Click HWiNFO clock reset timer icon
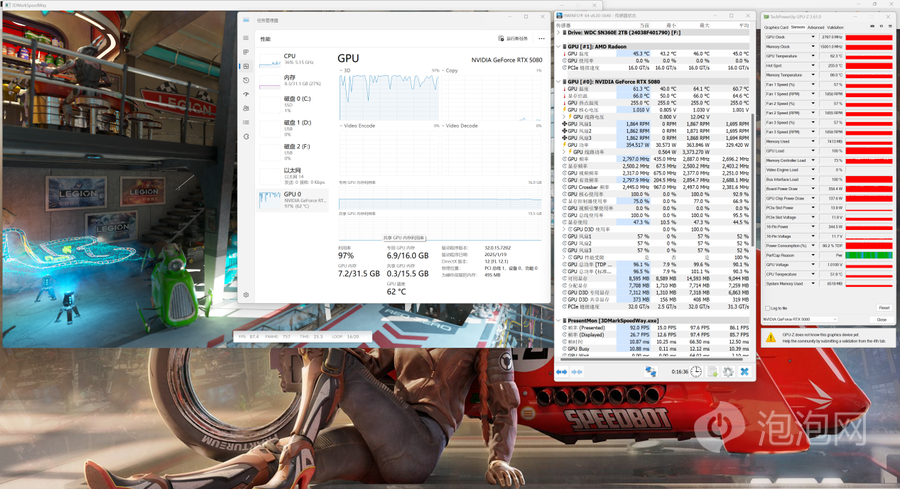The image size is (900, 489). click(x=696, y=372)
